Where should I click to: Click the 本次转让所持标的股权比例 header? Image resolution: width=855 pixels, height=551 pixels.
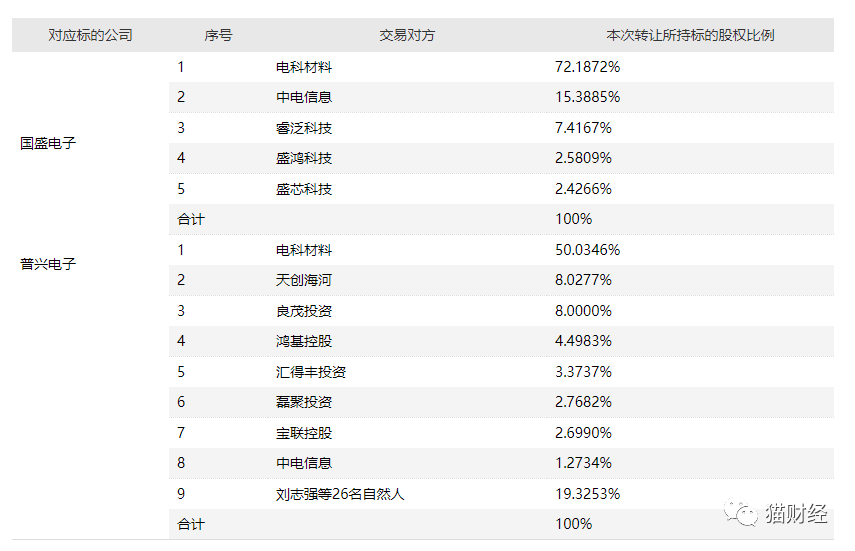click(x=690, y=35)
